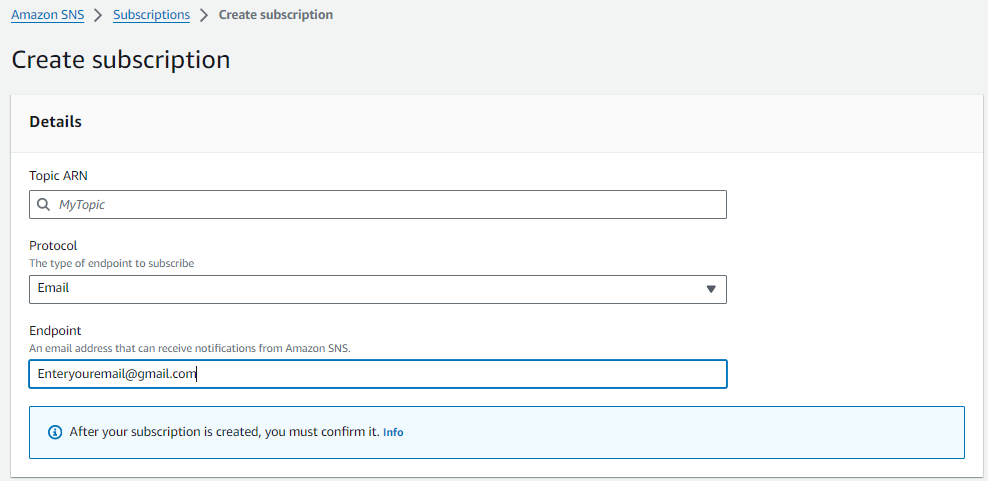Screen dimensions: 988x481
Task: Click the 'Create subscription' page title
Action: pos(121,60)
